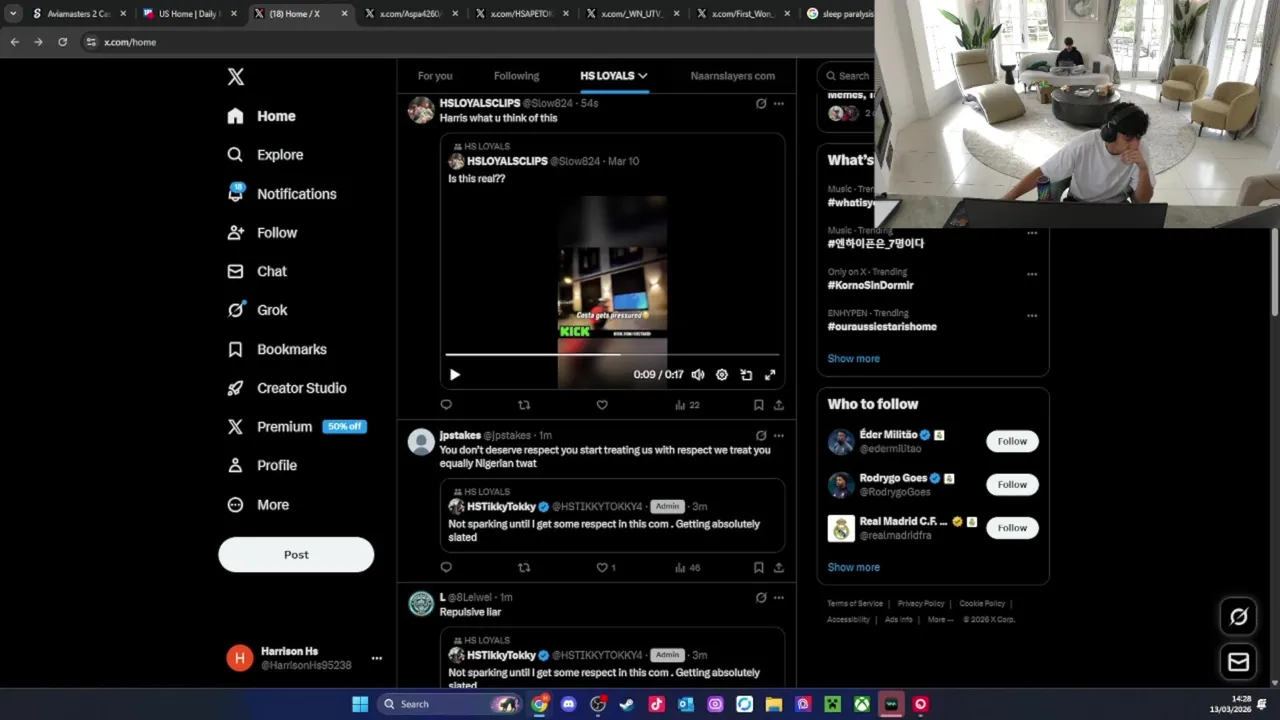Show more trends under What's happening

pos(853,358)
